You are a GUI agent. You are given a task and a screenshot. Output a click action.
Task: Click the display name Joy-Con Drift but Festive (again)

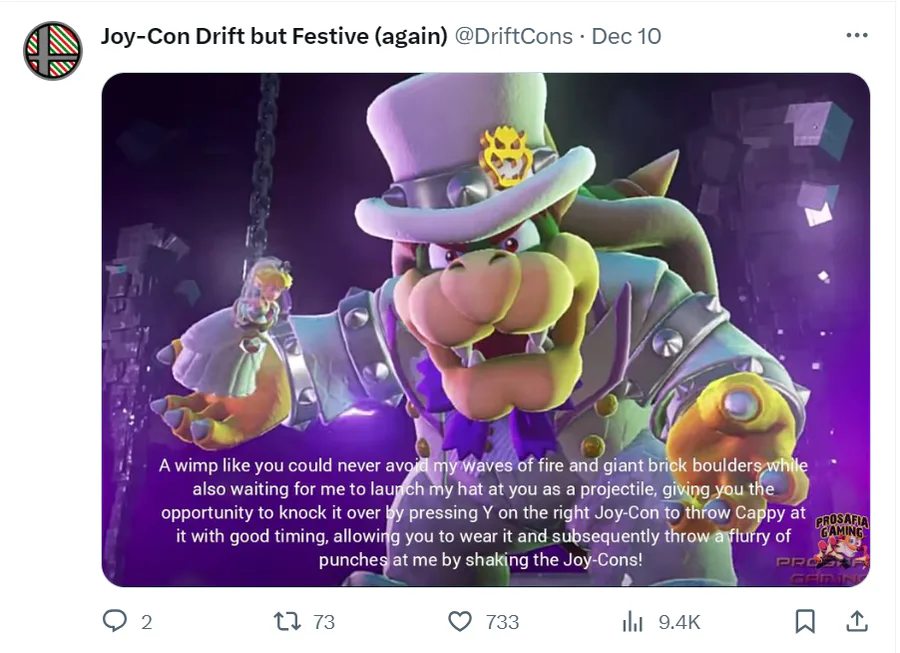pos(274,36)
